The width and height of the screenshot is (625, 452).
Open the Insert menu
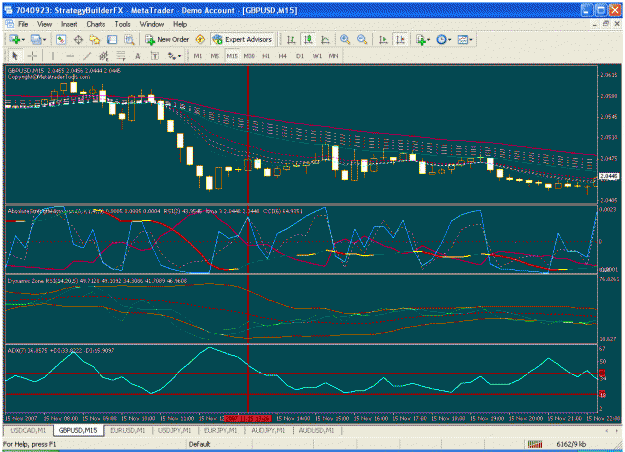(69, 24)
